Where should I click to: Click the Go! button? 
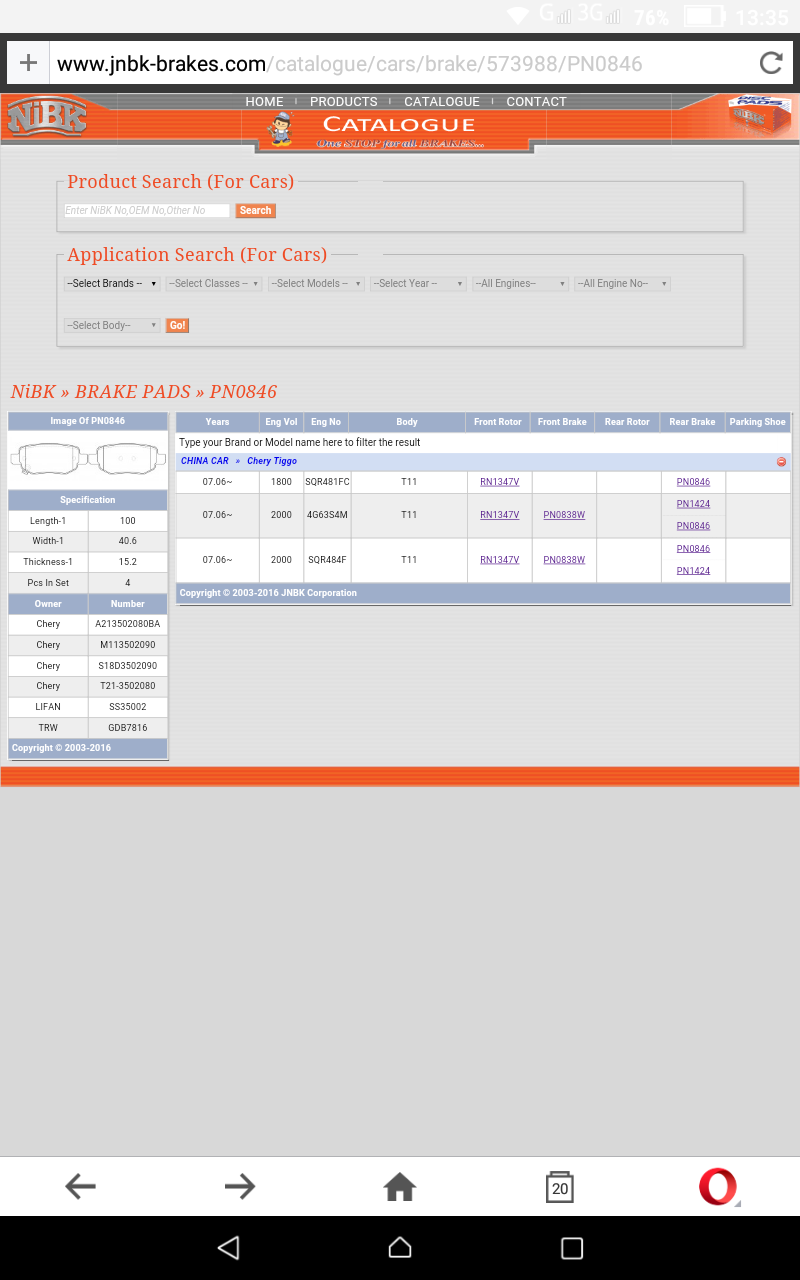(177, 326)
